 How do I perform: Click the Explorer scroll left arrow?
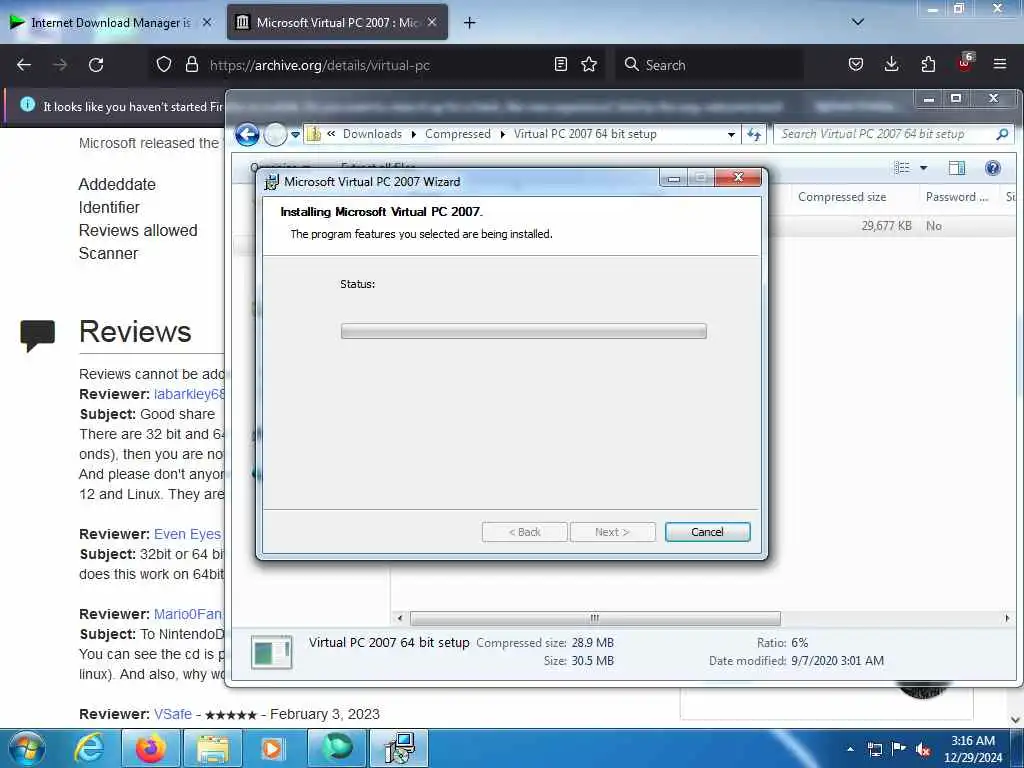(400, 617)
